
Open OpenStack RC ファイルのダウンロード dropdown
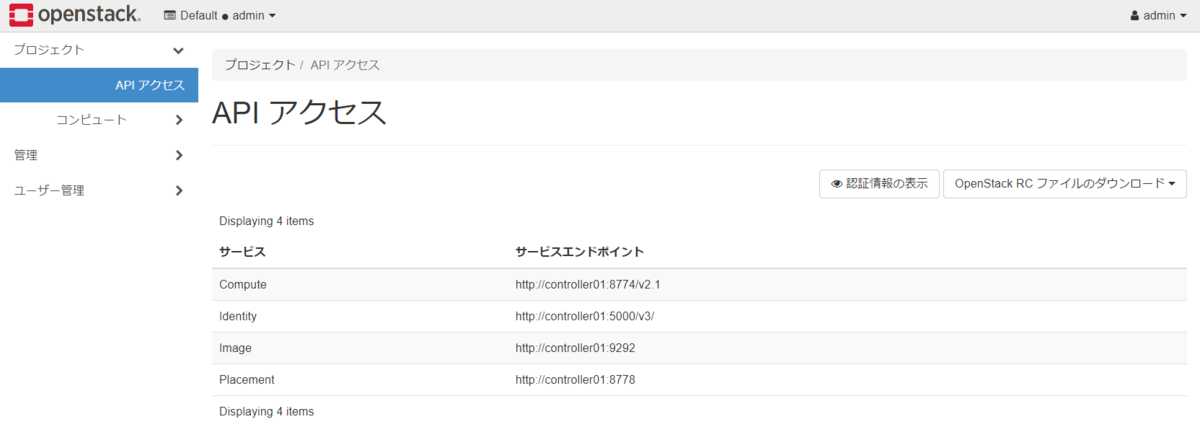coord(1065,184)
